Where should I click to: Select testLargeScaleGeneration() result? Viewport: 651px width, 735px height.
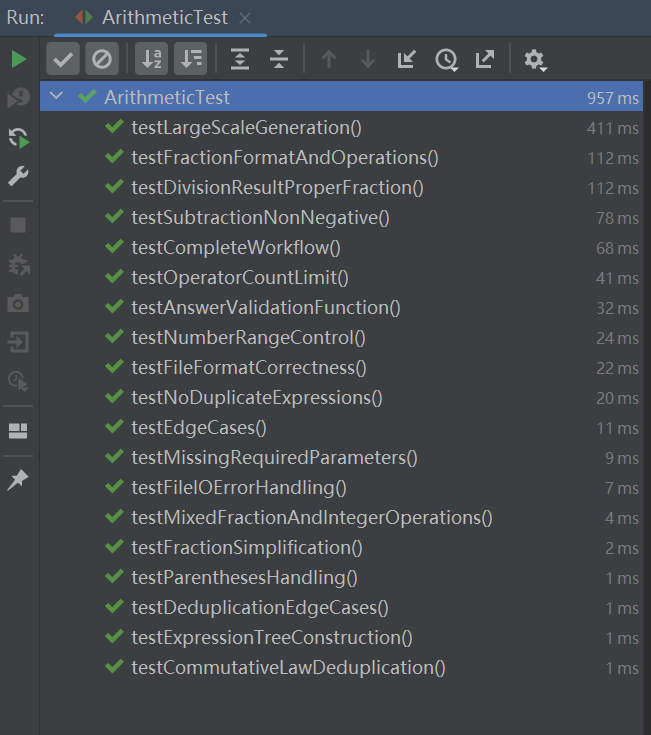[x=341, y=128]
